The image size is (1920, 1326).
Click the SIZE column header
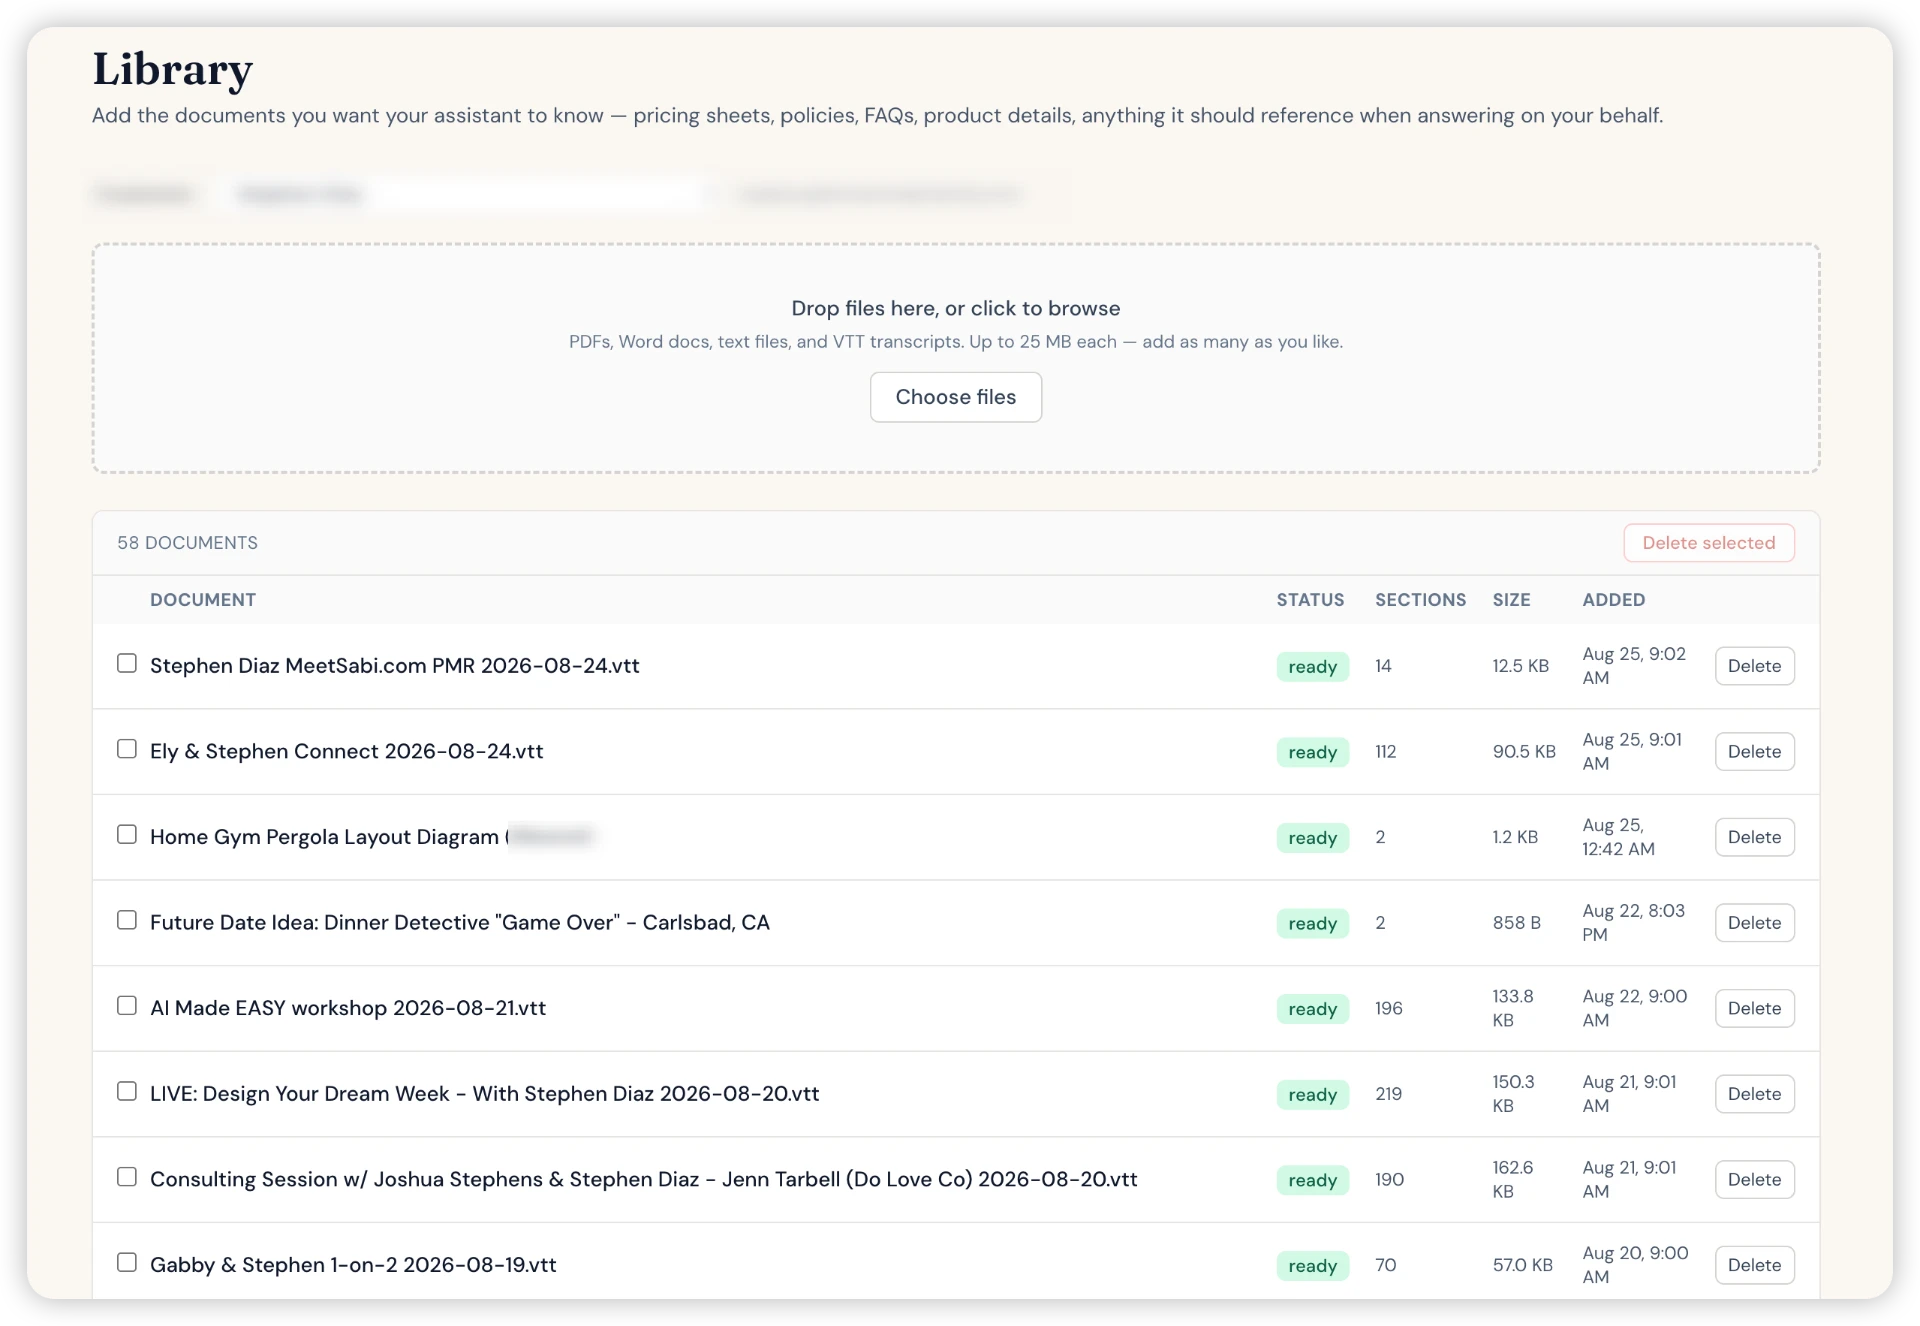click(1511, 600)
